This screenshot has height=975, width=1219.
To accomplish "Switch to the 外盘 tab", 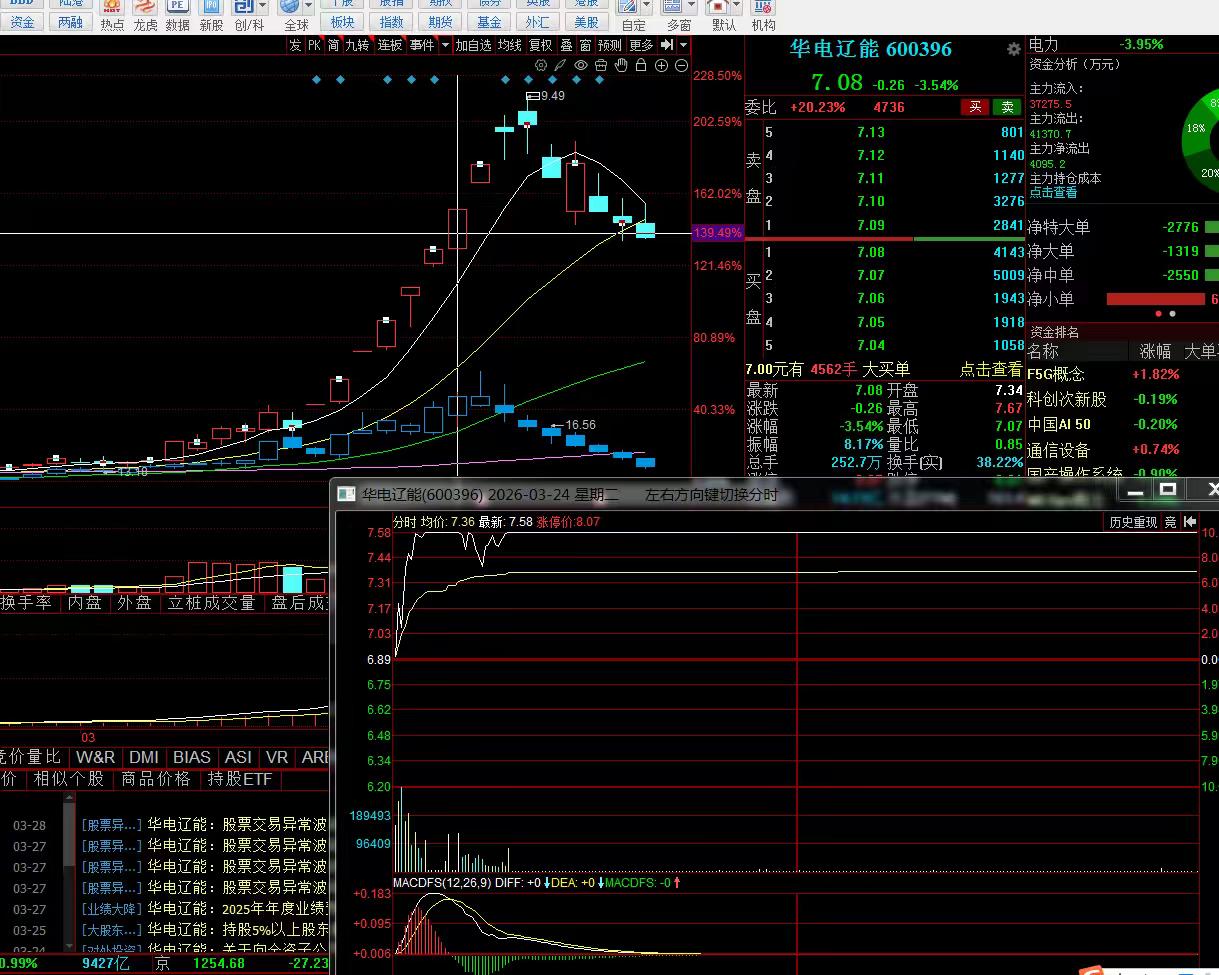I will pos(134,602).
